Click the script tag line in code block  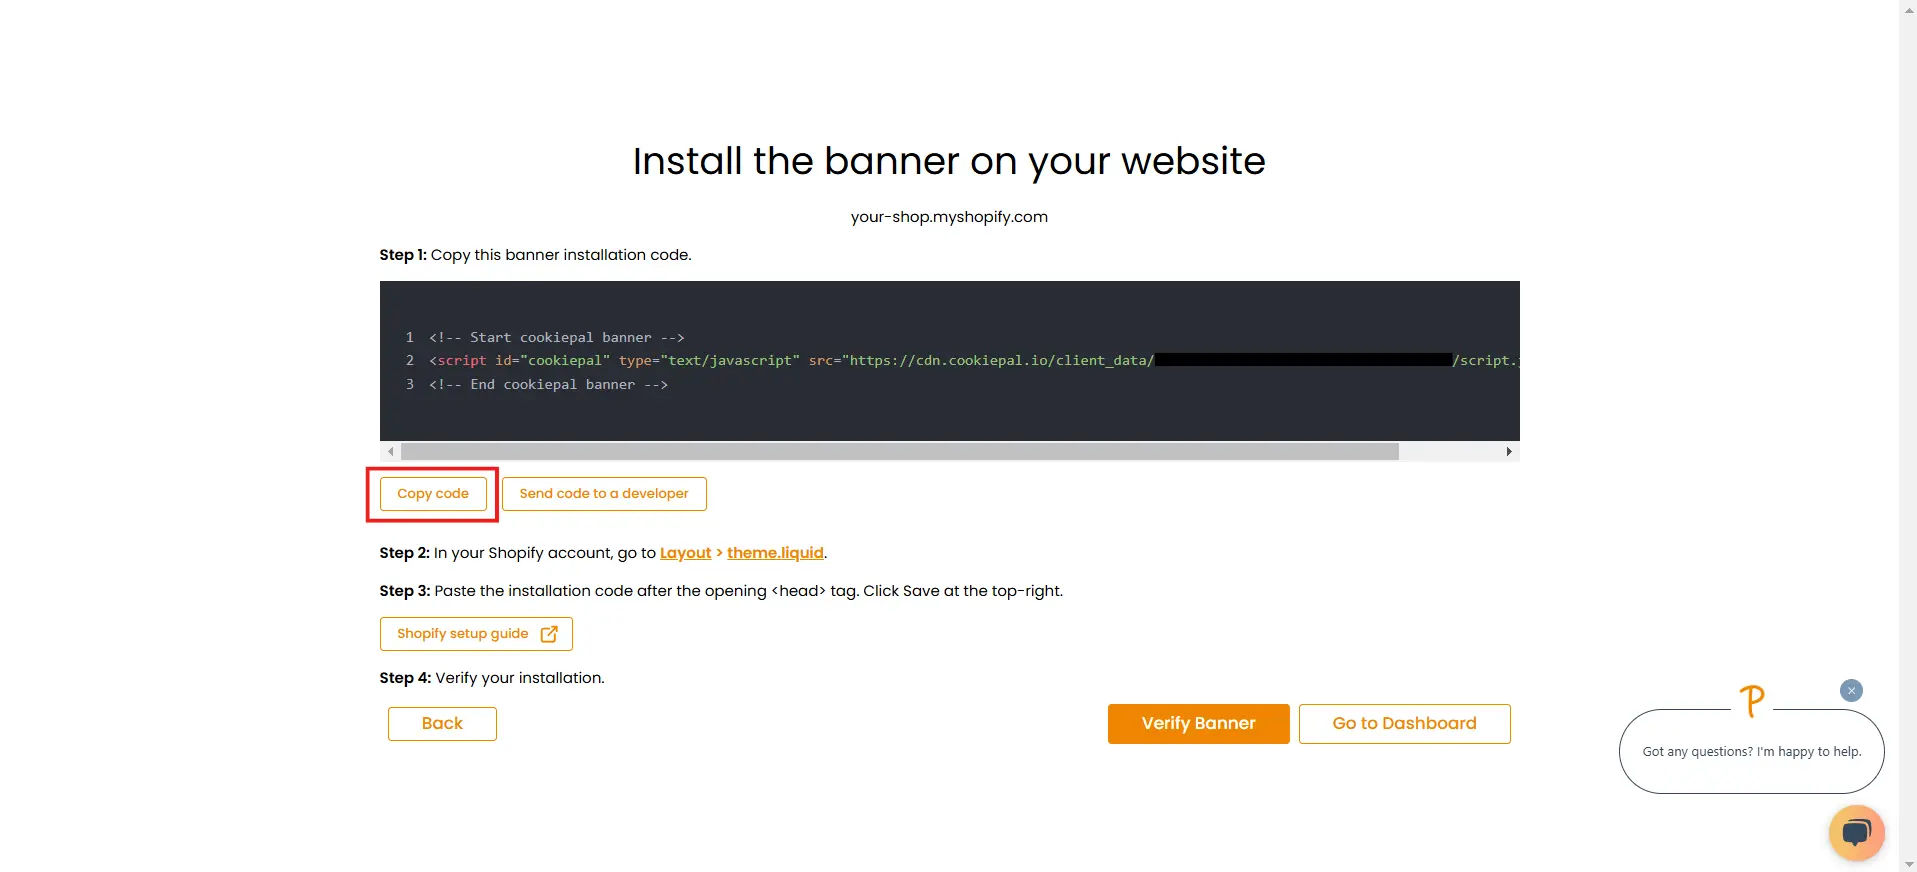click(x=790, y=361)
